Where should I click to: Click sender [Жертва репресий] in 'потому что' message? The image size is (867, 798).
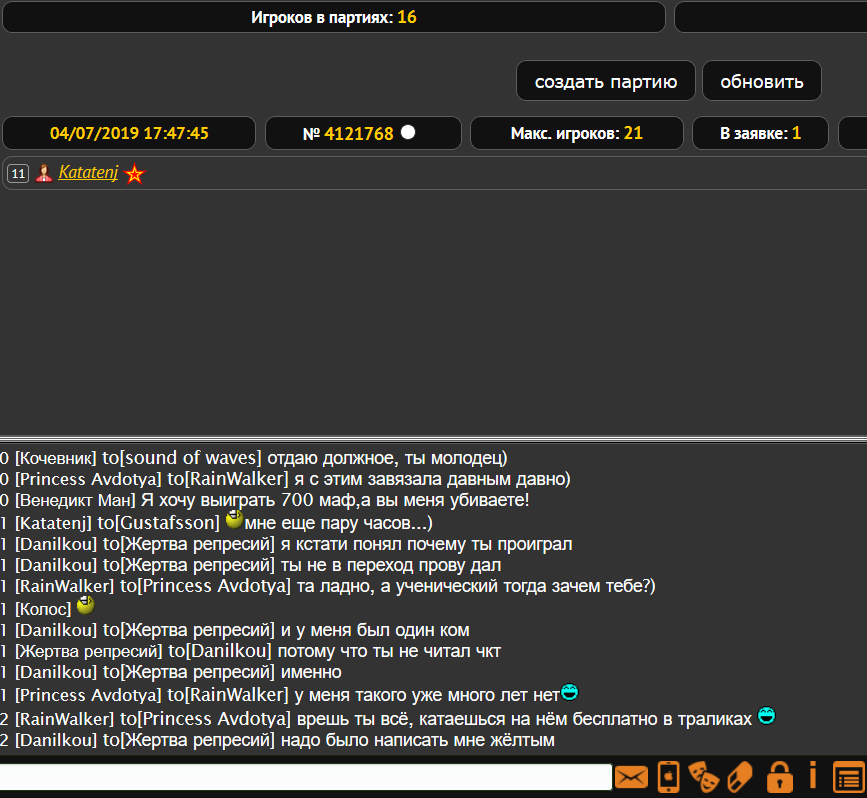tap(88, 651)
